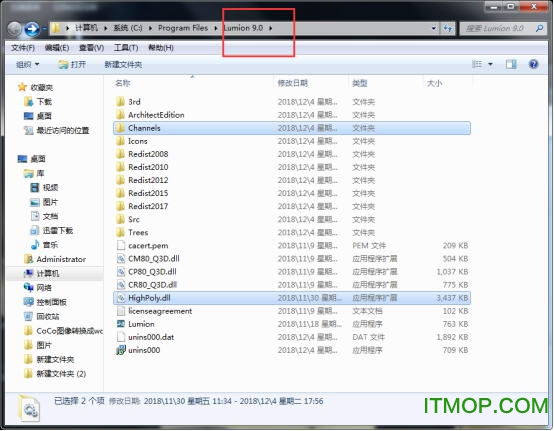
Task: Sort by the 大小 column header
Action: (434, 83)
